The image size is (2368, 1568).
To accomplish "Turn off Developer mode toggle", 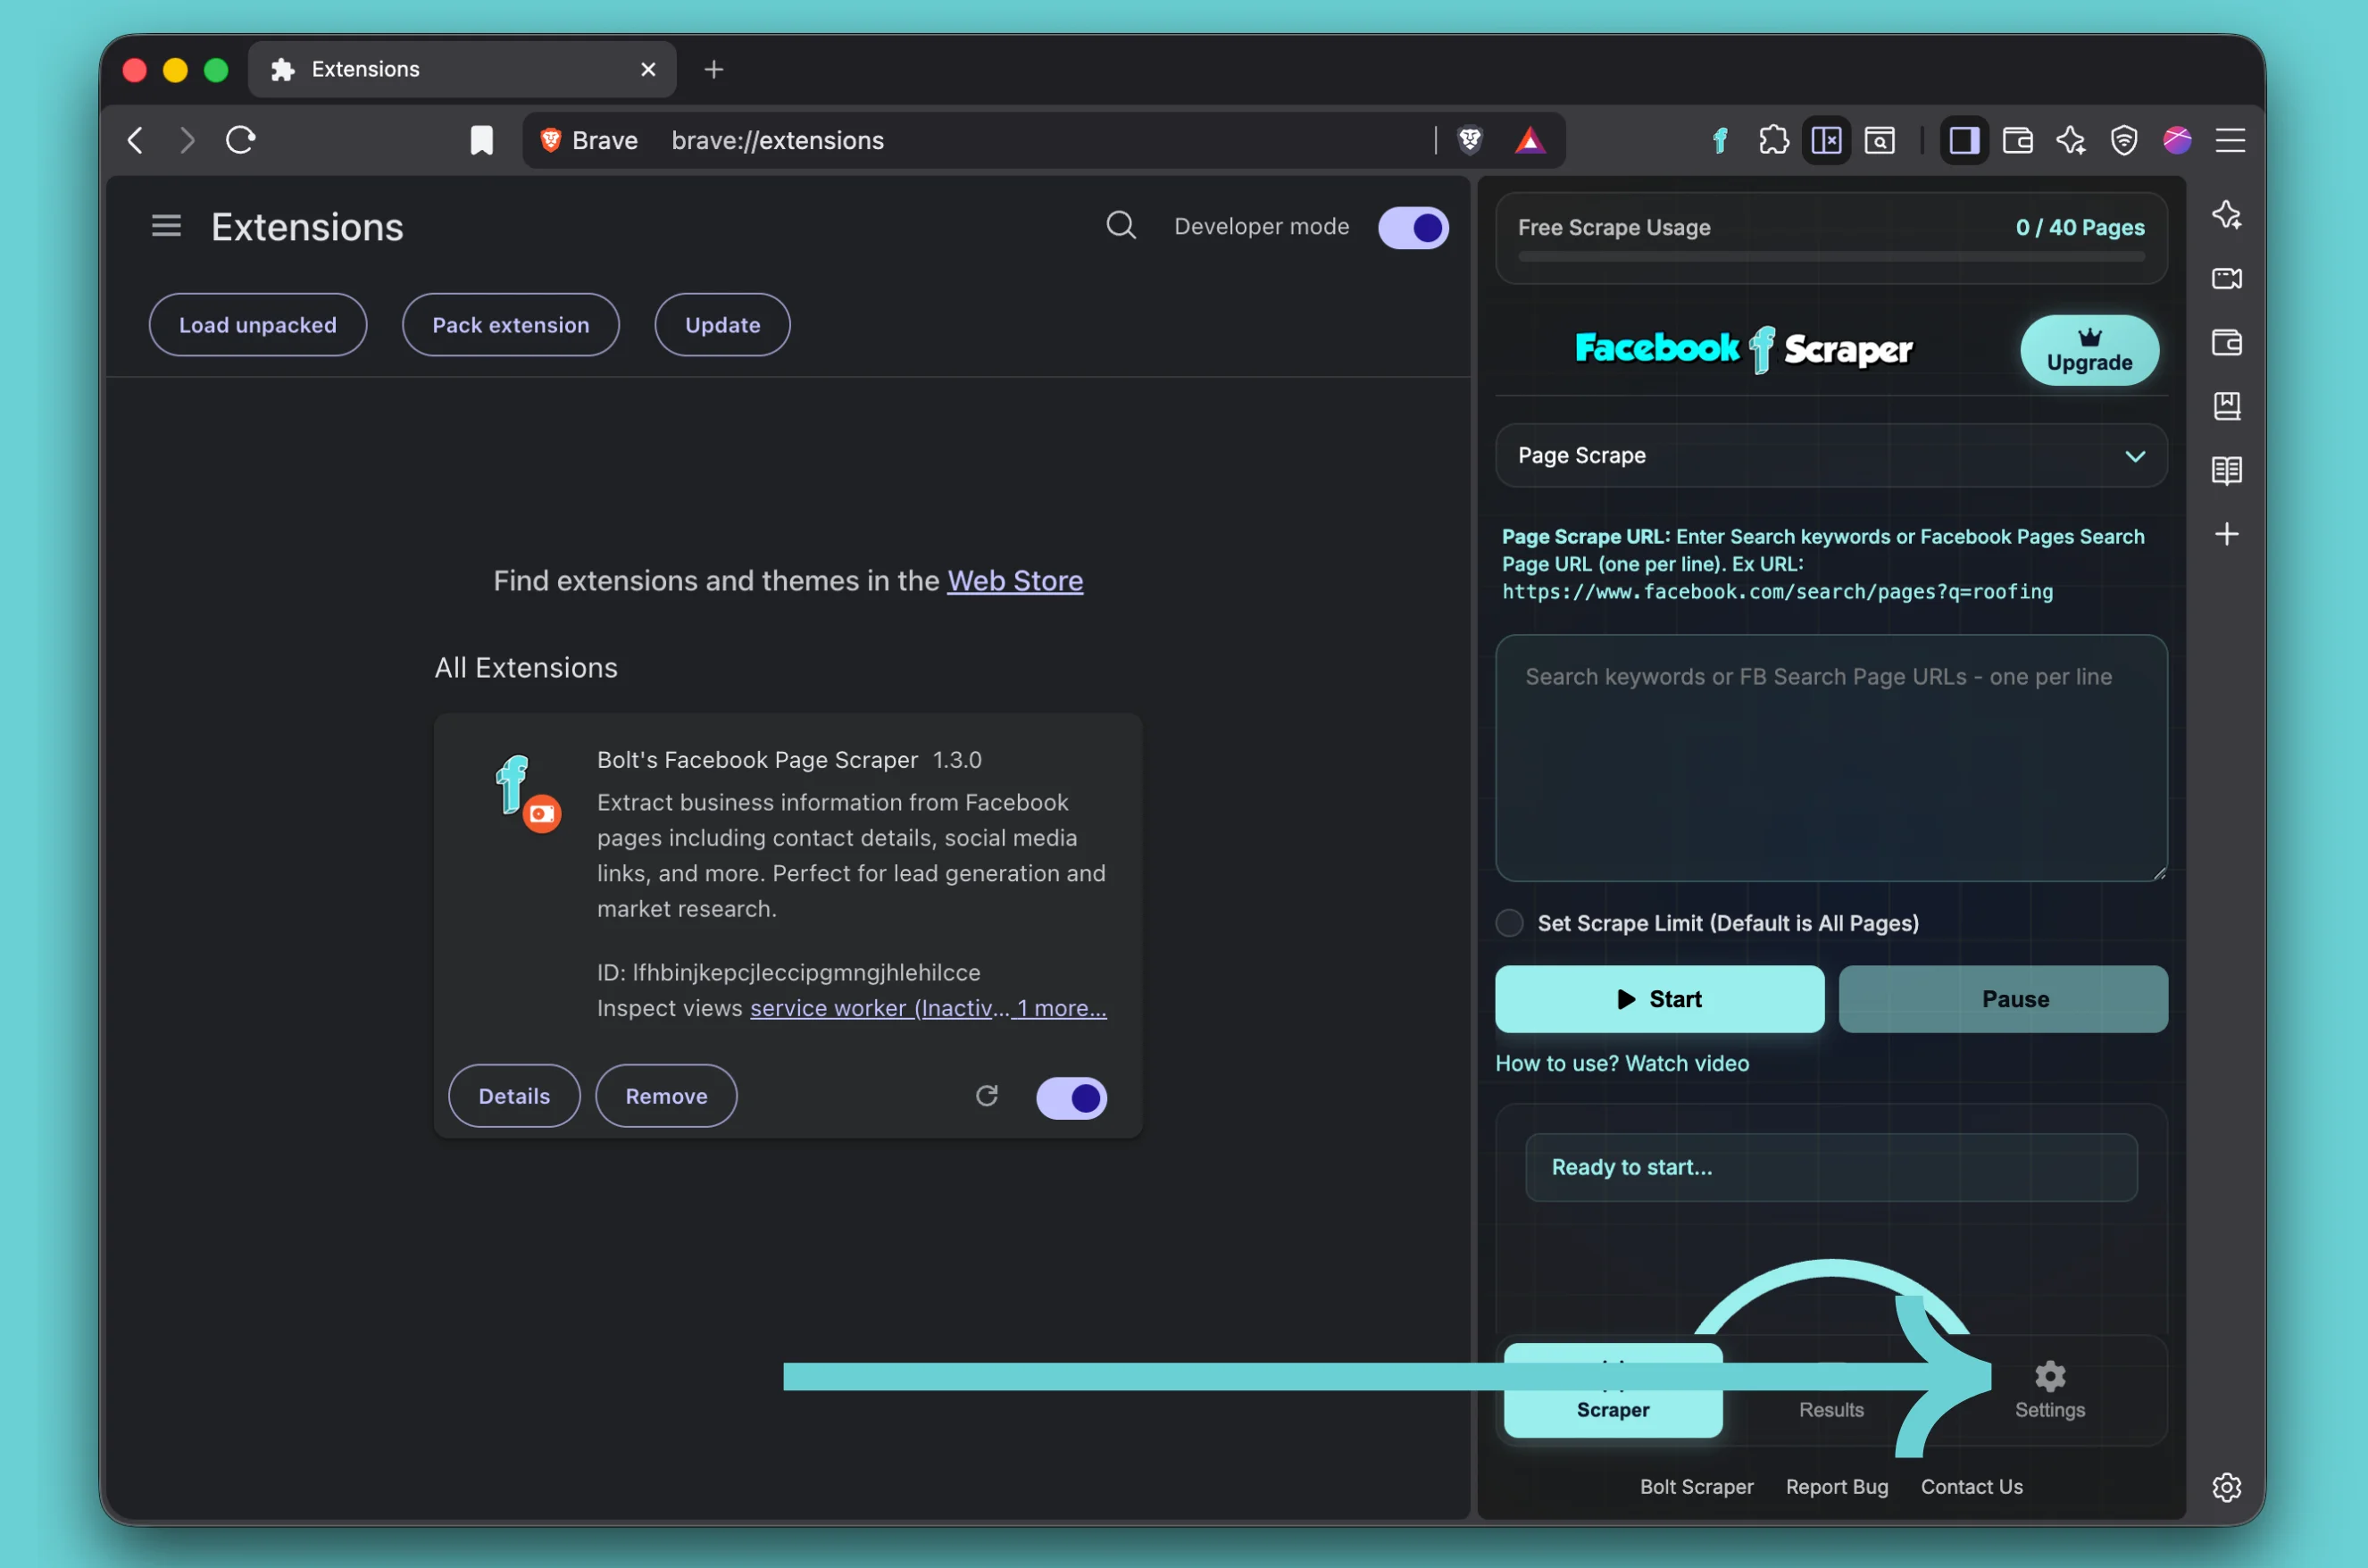I will point(1413,227).
